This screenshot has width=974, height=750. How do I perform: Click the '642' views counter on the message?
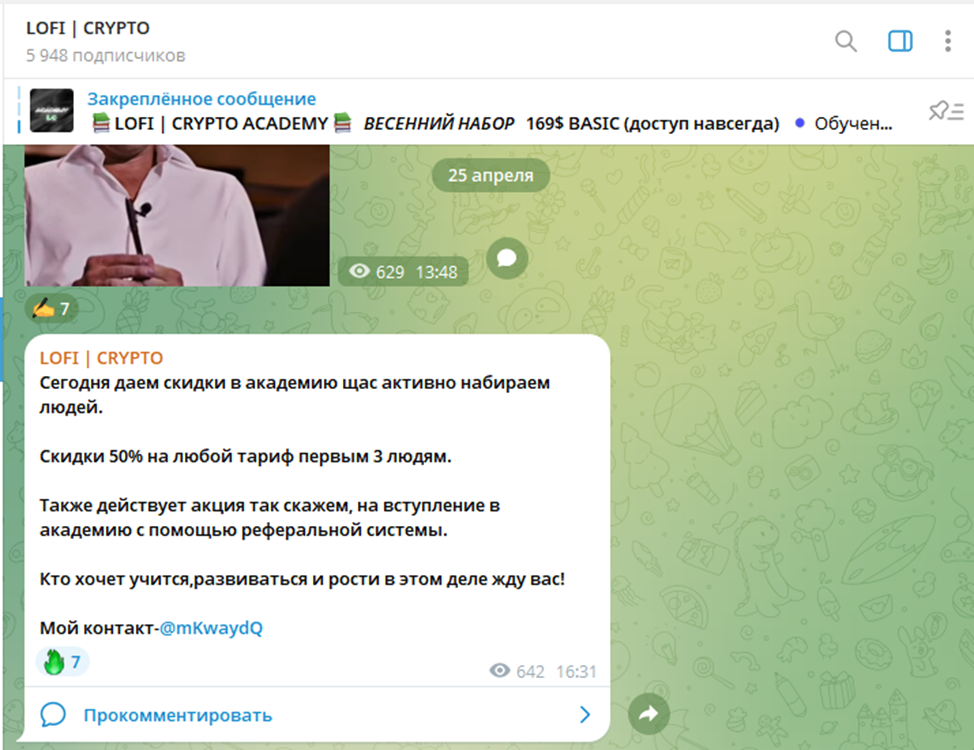pos(517,672)
